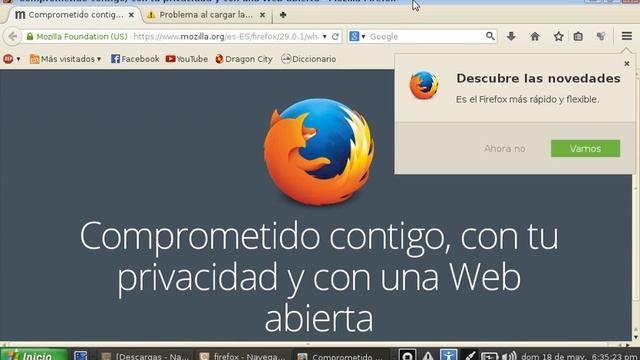Go back with the back arrow button
The width and height of the screenshot is (640, 360).
(13, 36)
